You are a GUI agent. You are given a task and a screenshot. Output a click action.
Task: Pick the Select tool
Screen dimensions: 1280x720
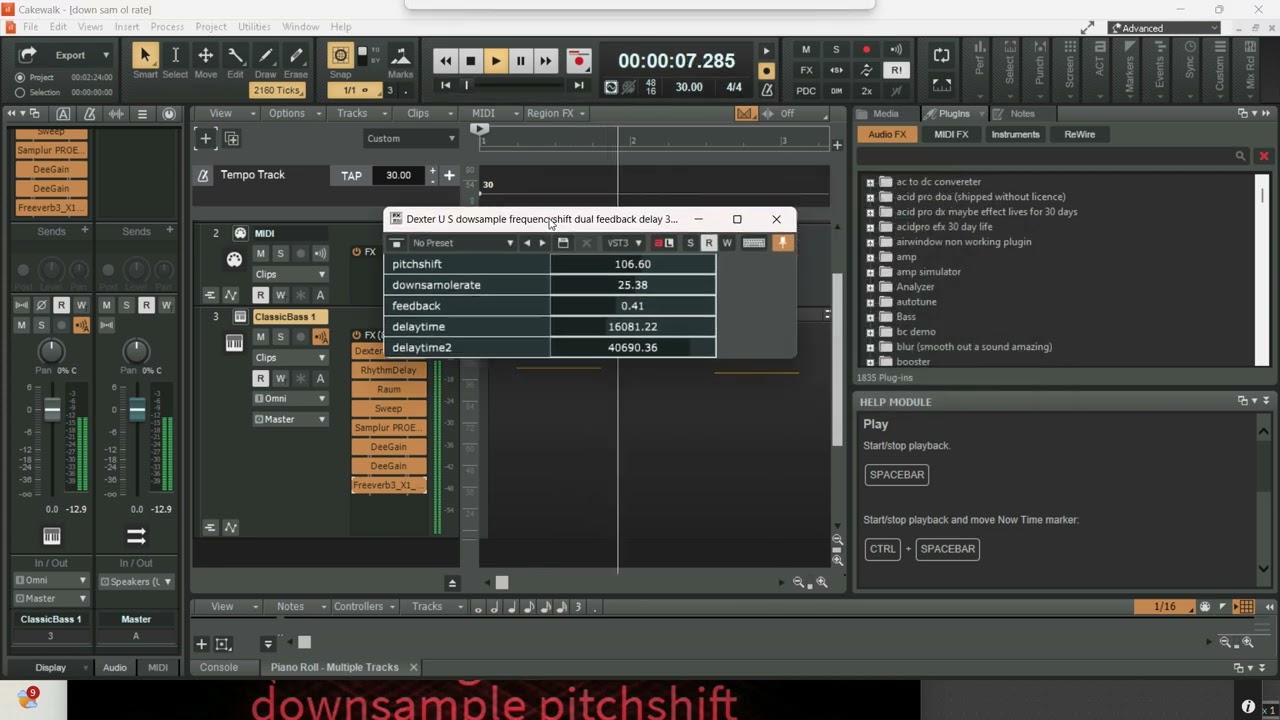point(175,57)
